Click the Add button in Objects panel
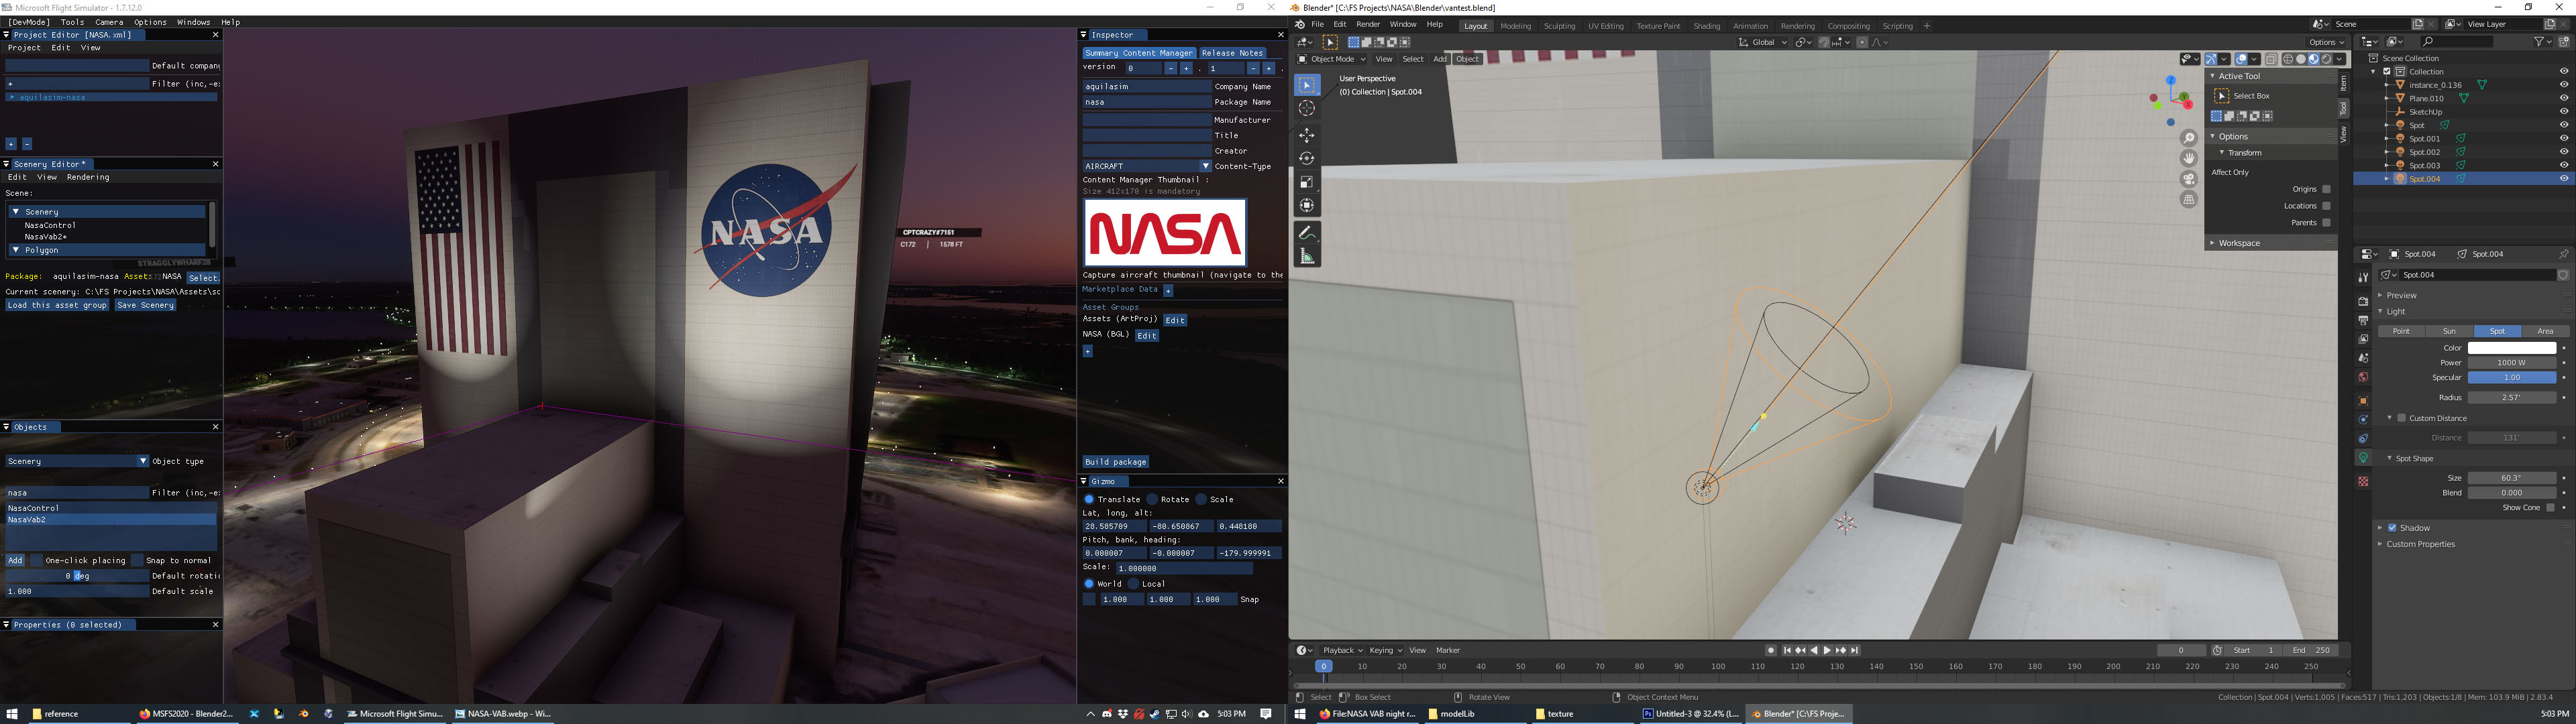 (15, 560)
